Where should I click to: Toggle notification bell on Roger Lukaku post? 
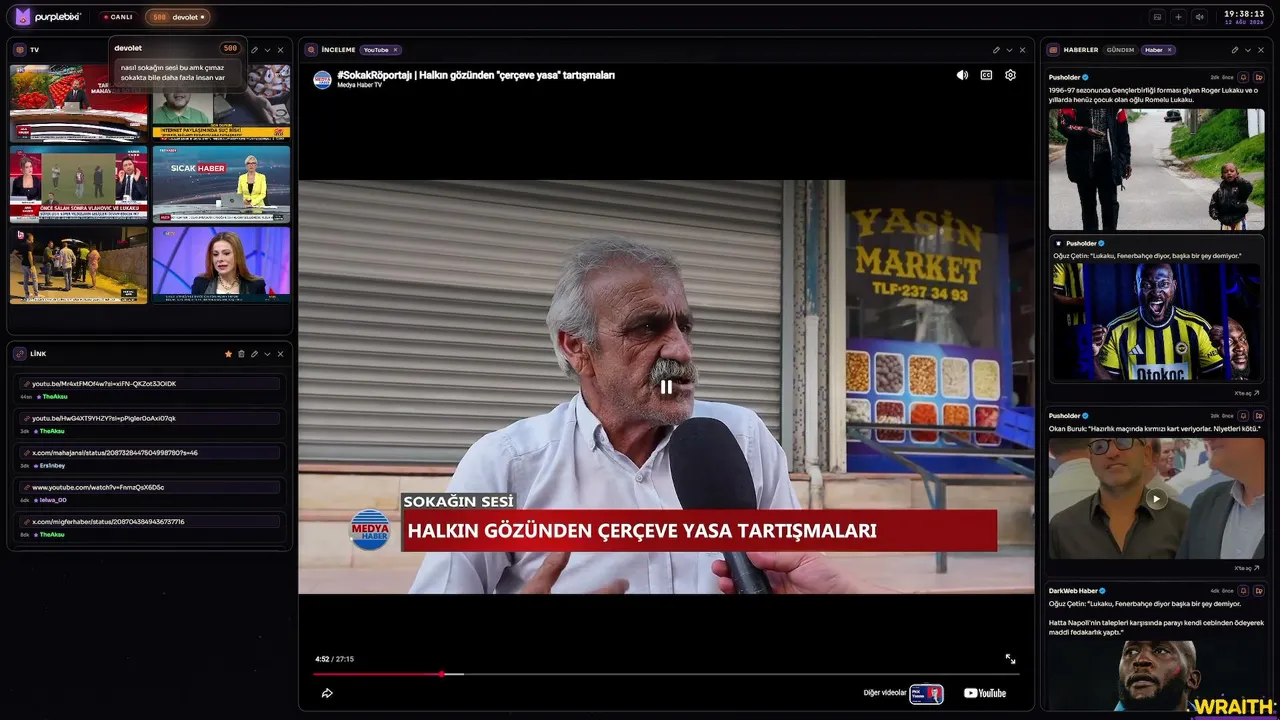[x=1244, y=77]
